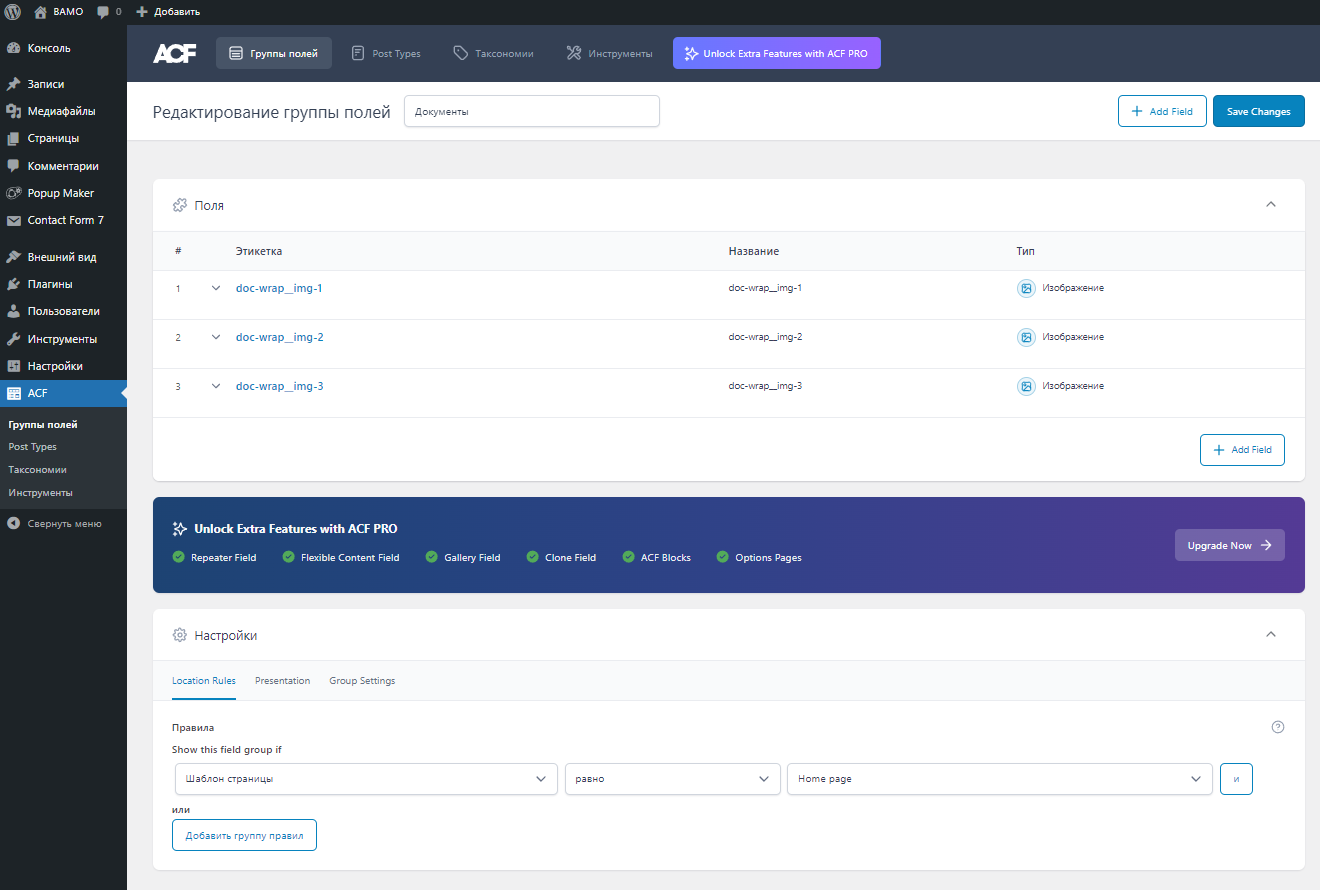Click field name text doc-wrap__img-2 in Название column
Viewport: 1320px width, 890px height.
pyautogui.click(x=765, y=337)
